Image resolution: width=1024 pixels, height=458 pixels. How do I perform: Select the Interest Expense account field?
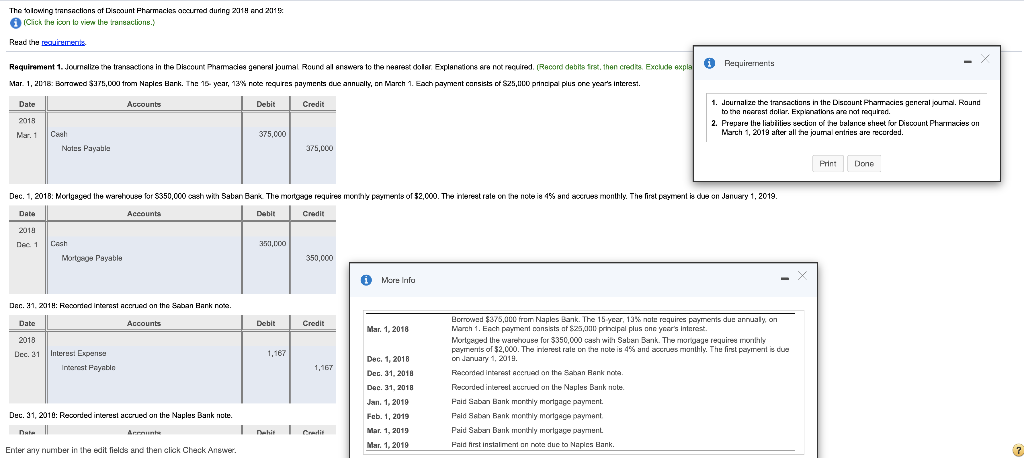point(143,353)
